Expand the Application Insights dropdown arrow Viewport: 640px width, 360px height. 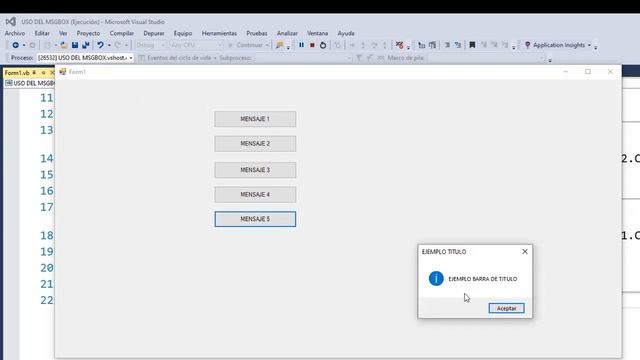[589, 45]
